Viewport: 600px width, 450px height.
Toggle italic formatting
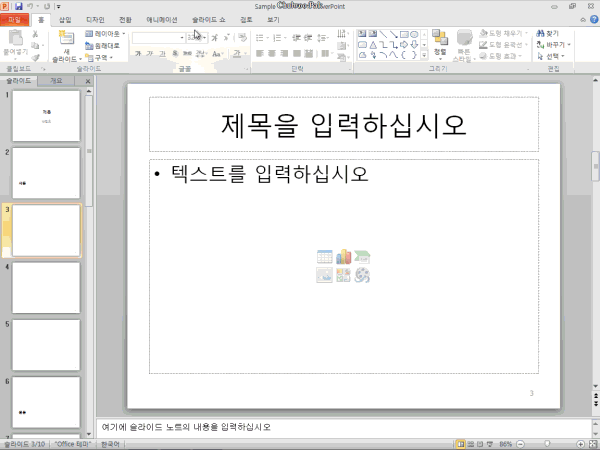150,54
